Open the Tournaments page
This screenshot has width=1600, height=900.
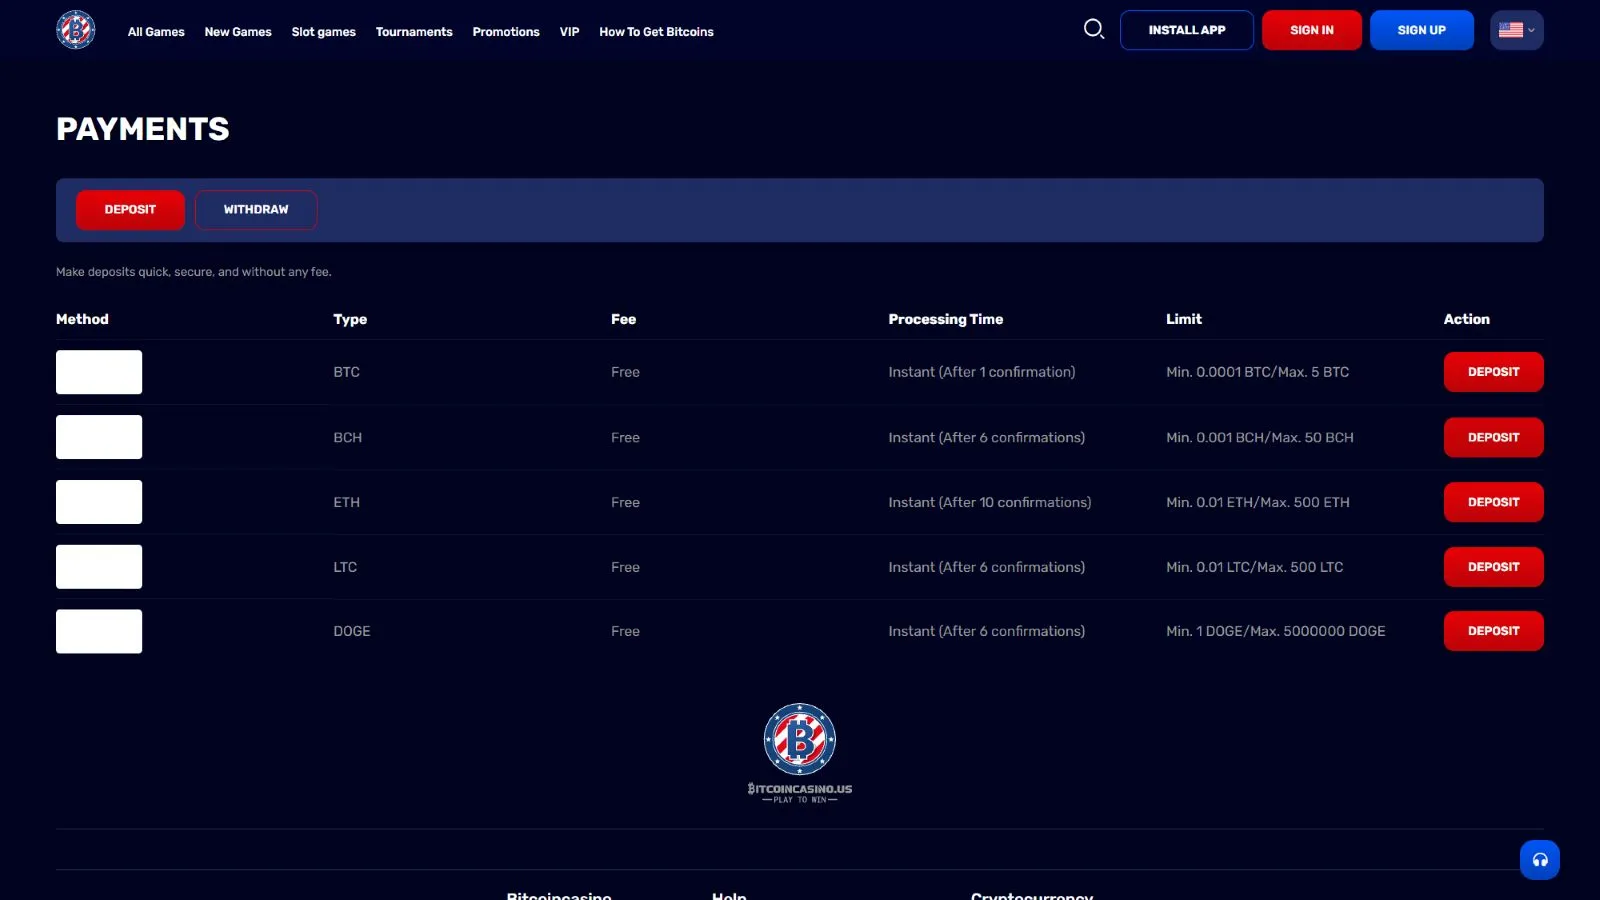click(x=414, y=32)
